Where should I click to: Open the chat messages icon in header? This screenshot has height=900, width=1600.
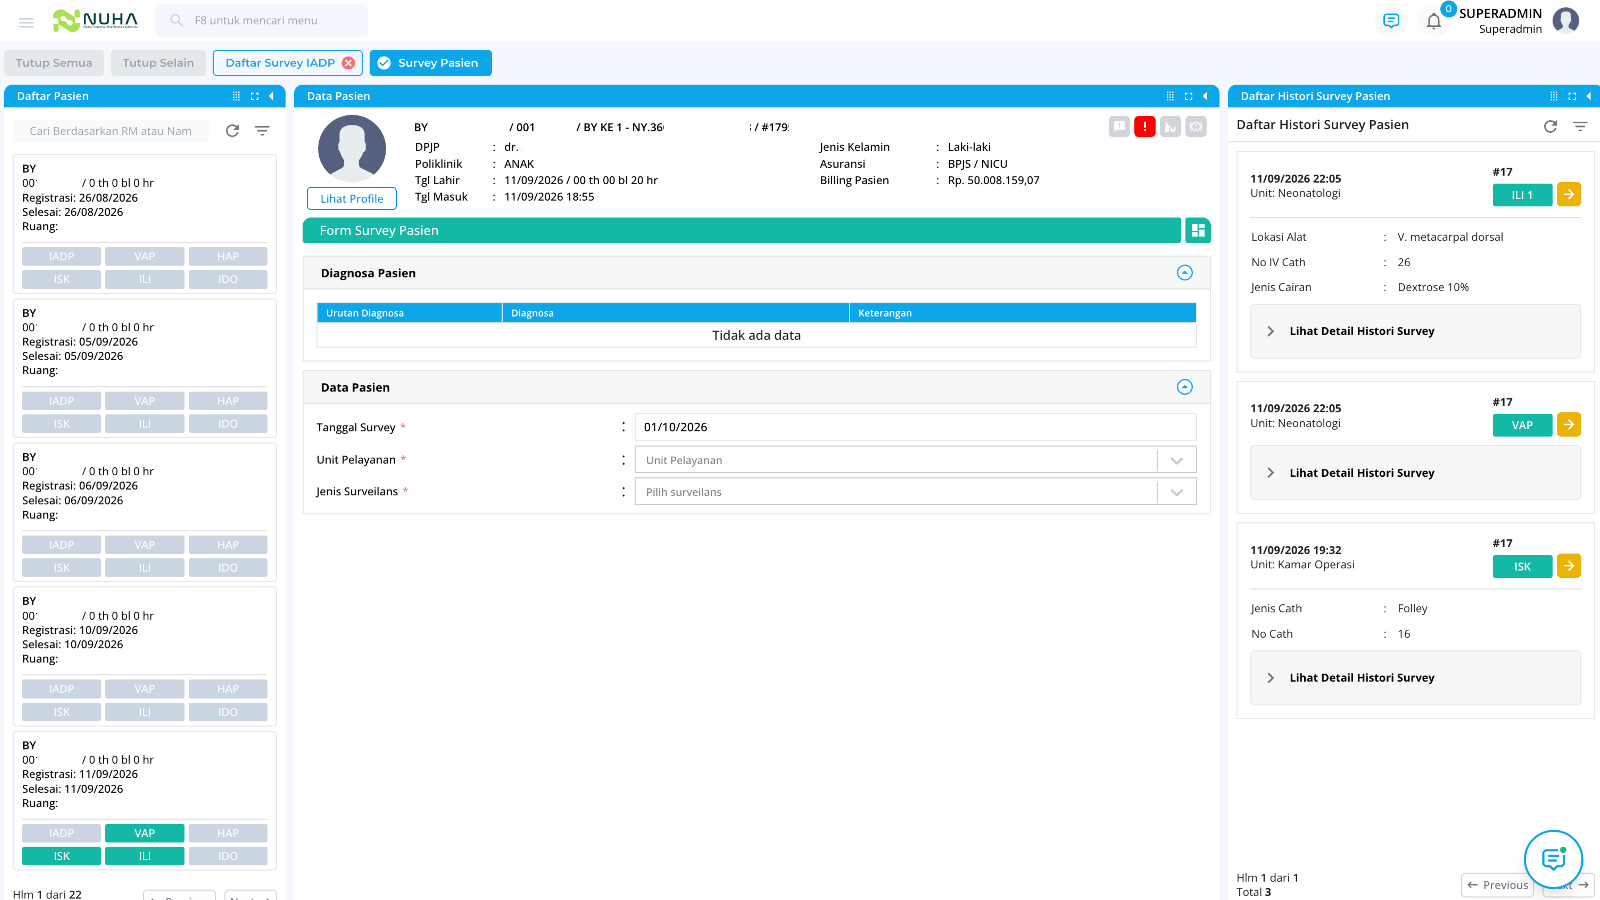point(1391,20)
